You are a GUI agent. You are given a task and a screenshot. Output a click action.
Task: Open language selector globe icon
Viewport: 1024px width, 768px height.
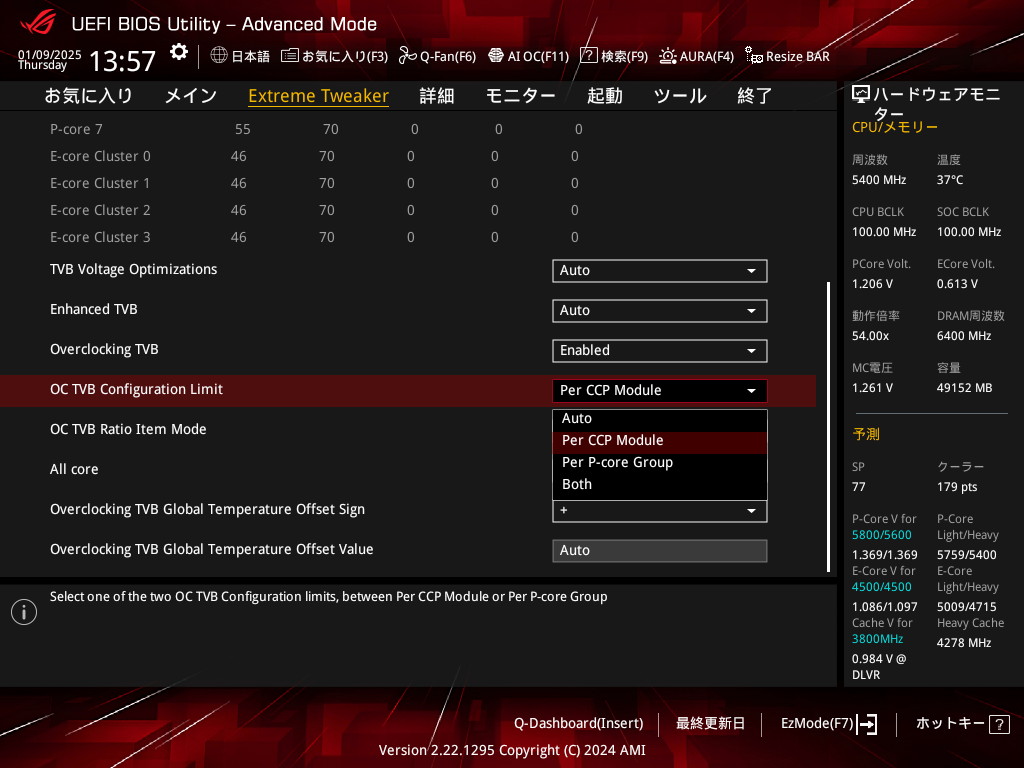tap(219, 56)
